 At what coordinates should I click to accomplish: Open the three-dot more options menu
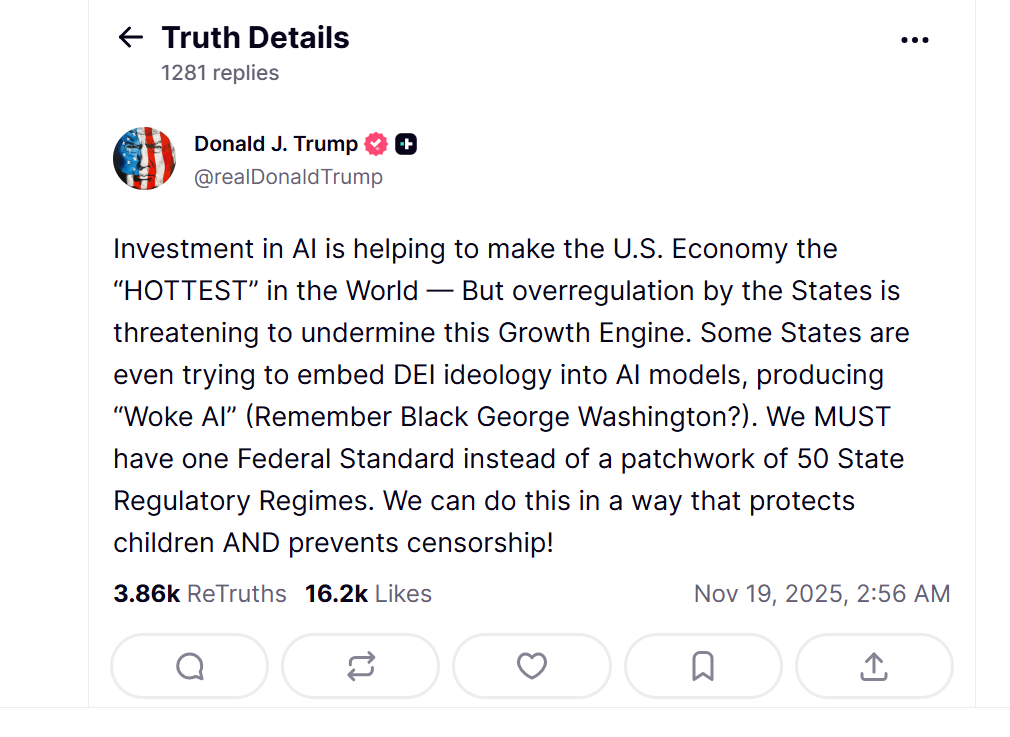pyautogui.click(x=915, y=40)
